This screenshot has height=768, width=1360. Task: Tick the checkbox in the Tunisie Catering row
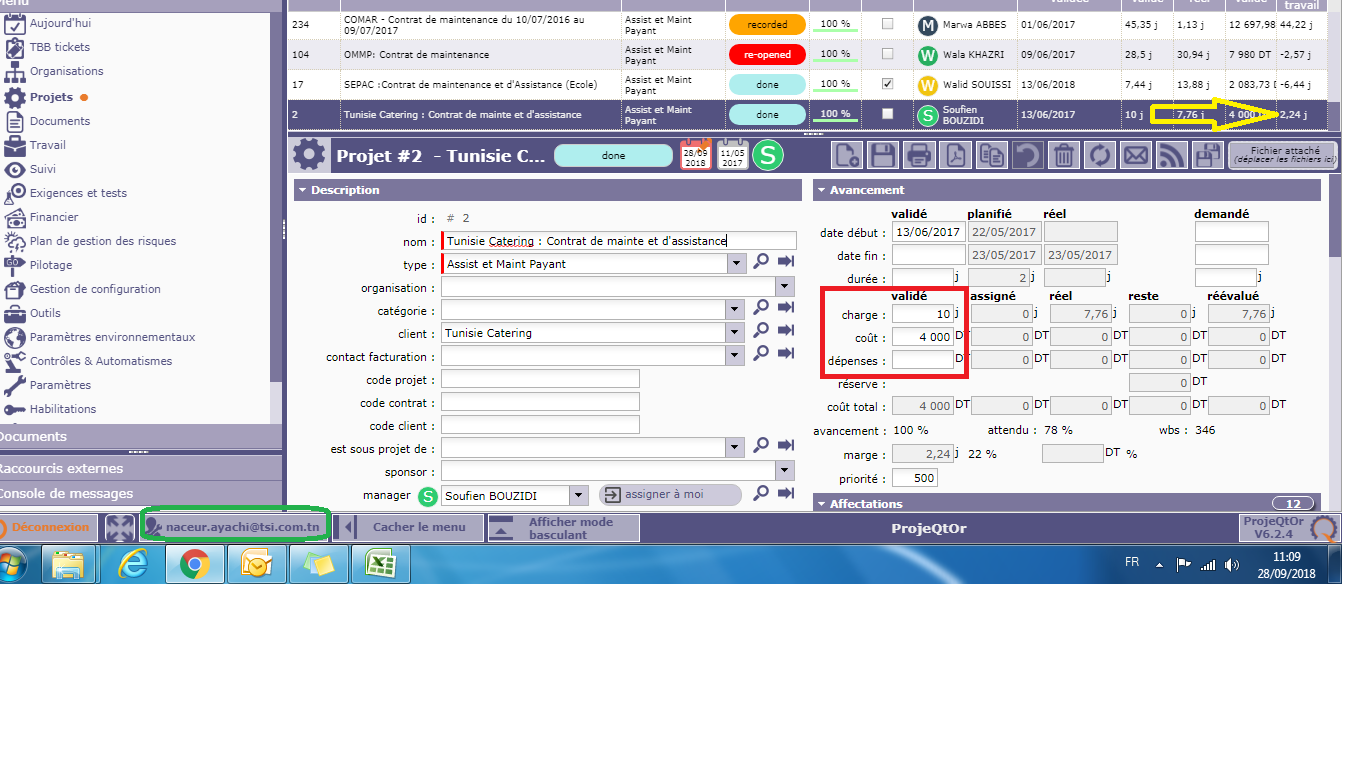(x=887, y=114)
